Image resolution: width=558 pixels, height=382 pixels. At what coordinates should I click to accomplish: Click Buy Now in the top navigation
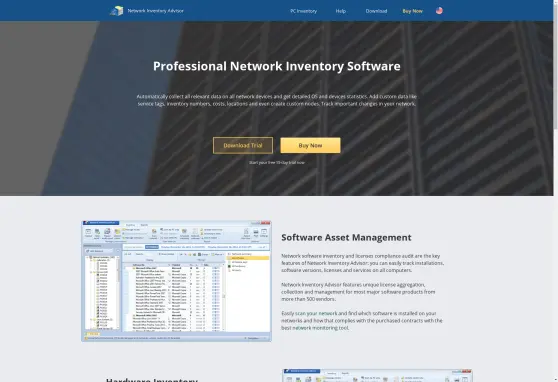tap(412, 11)
